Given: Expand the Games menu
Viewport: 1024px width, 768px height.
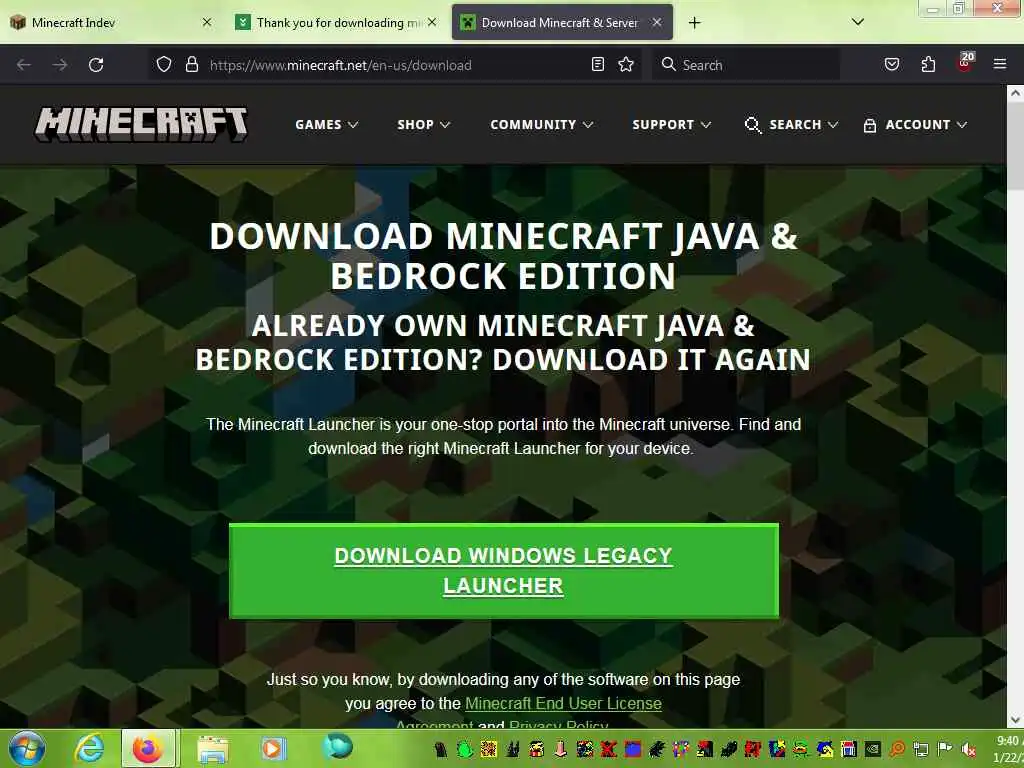Looking at the screenshot, I should point(327,125).
